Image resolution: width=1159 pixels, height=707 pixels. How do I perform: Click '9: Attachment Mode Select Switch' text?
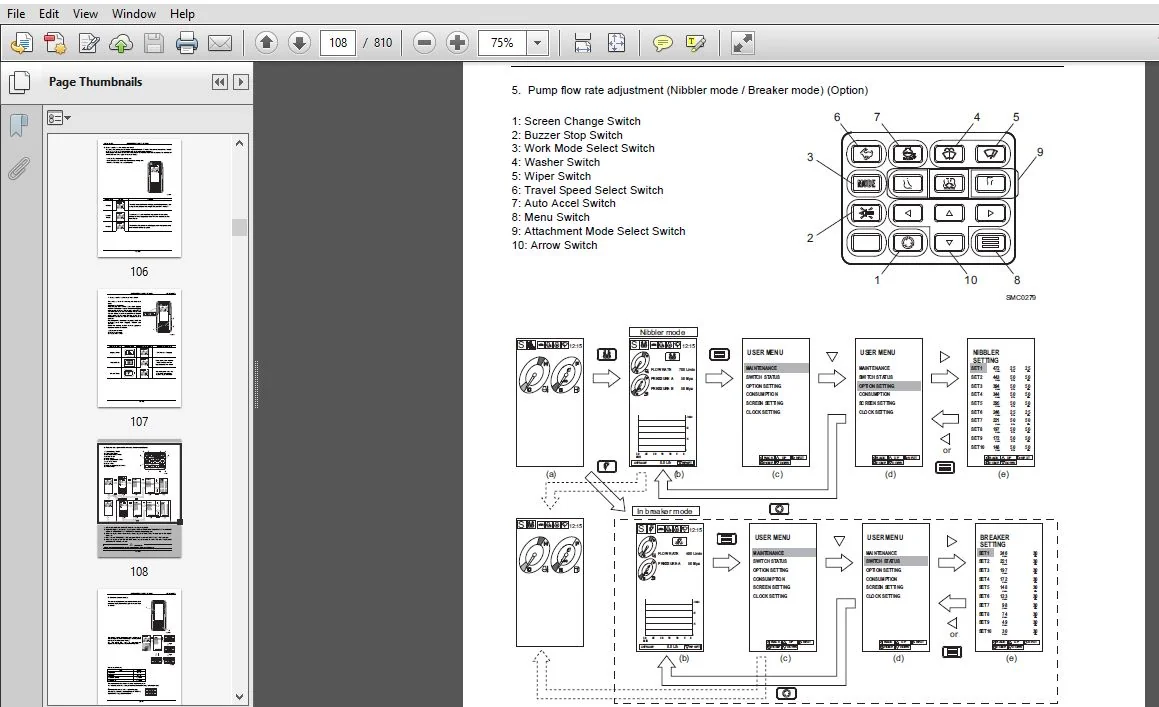[599, 231]
